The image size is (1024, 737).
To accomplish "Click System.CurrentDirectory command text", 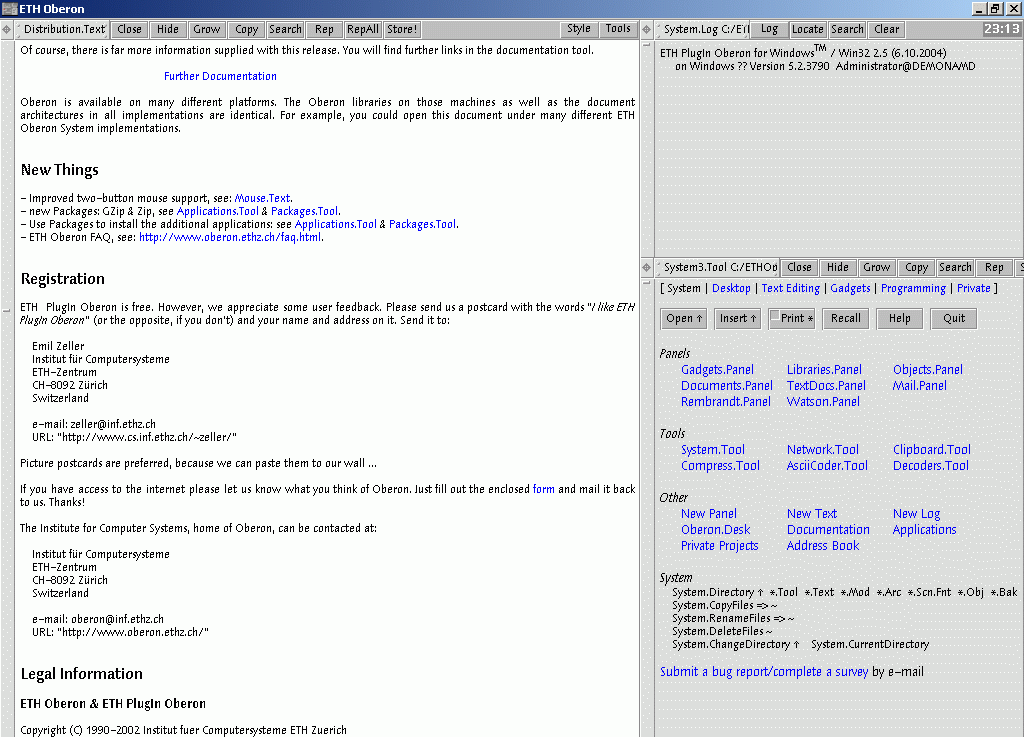I will (x=870, y=644).
